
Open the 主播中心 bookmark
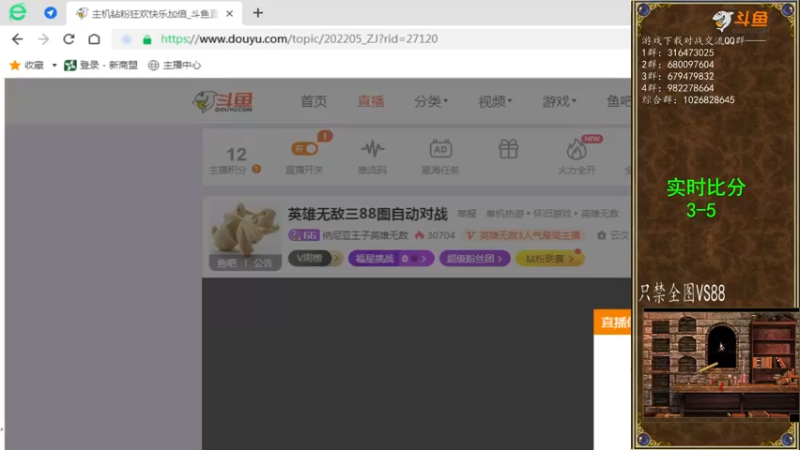pyautogui.click(x=174, y=65)
